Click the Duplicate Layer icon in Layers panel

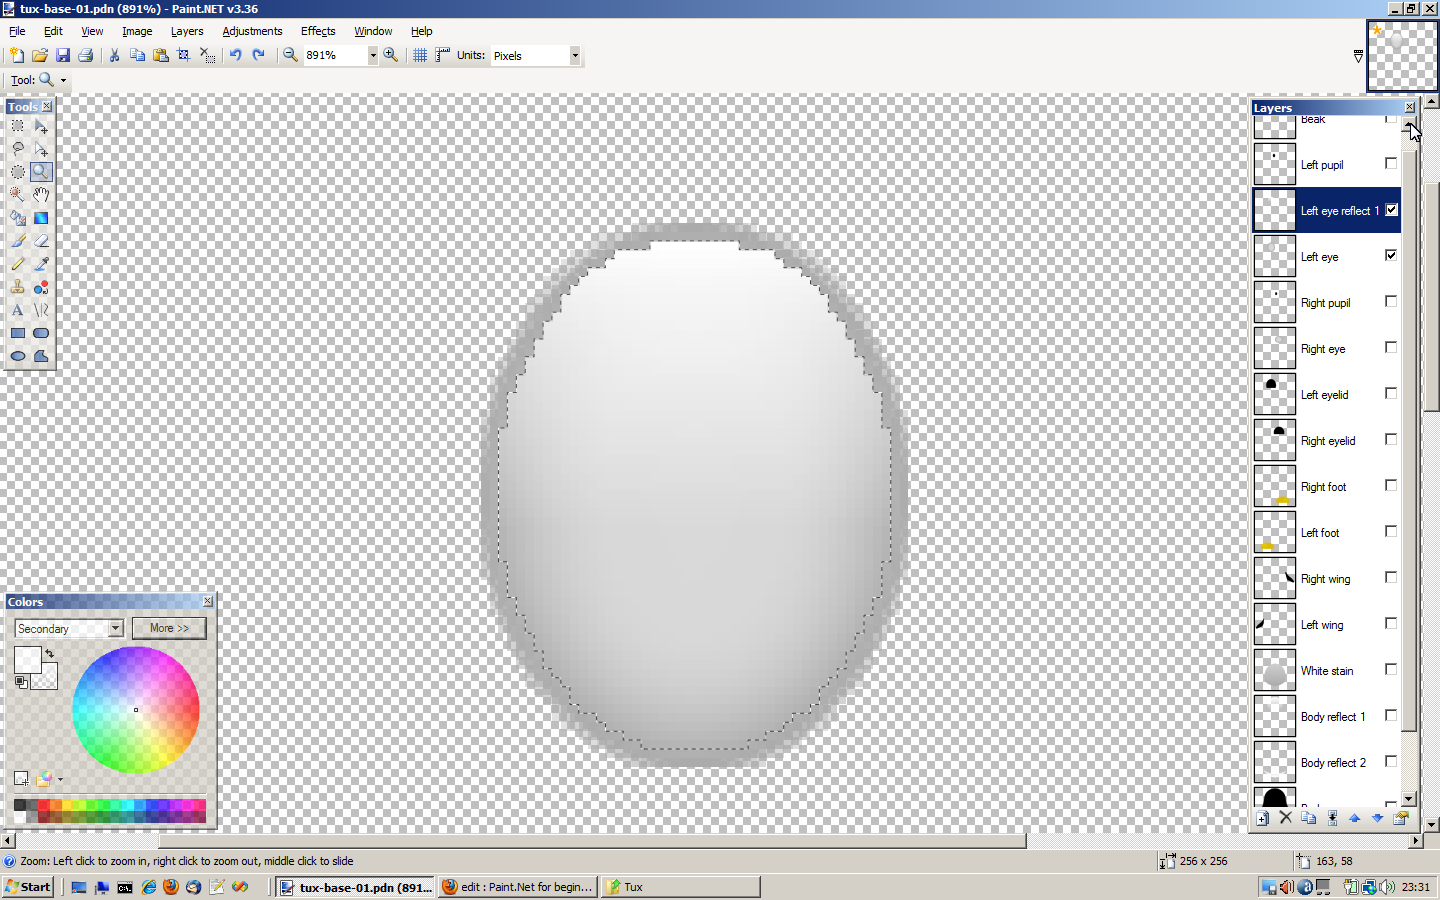pyautogui.click(x=1309, y=818)
